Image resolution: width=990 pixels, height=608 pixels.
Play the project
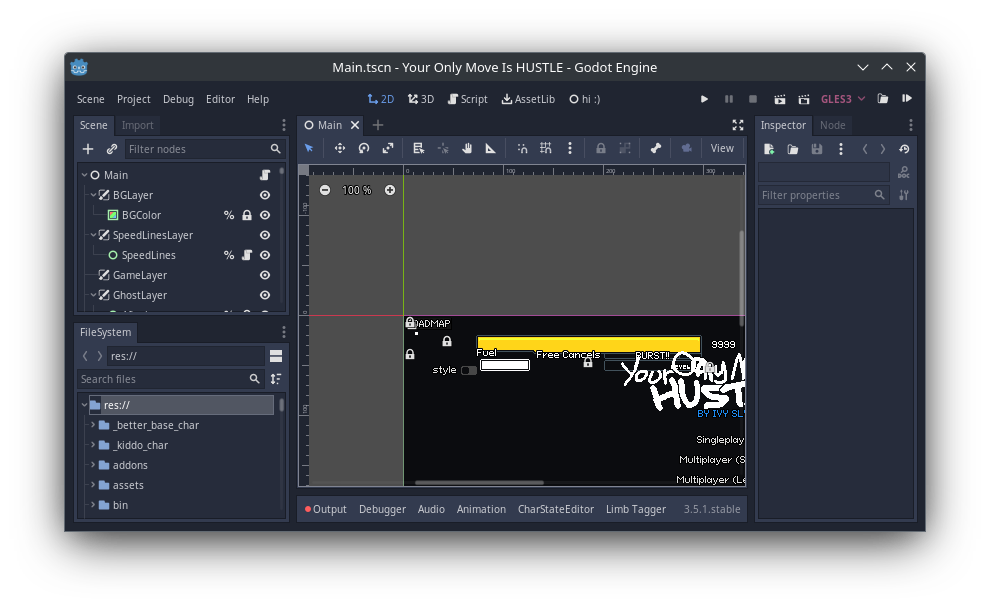click(x=704, y=99)
